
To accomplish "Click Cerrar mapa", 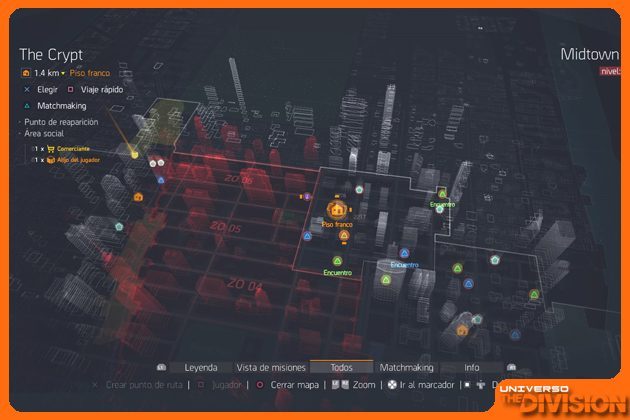I will [x=295, y=385].
